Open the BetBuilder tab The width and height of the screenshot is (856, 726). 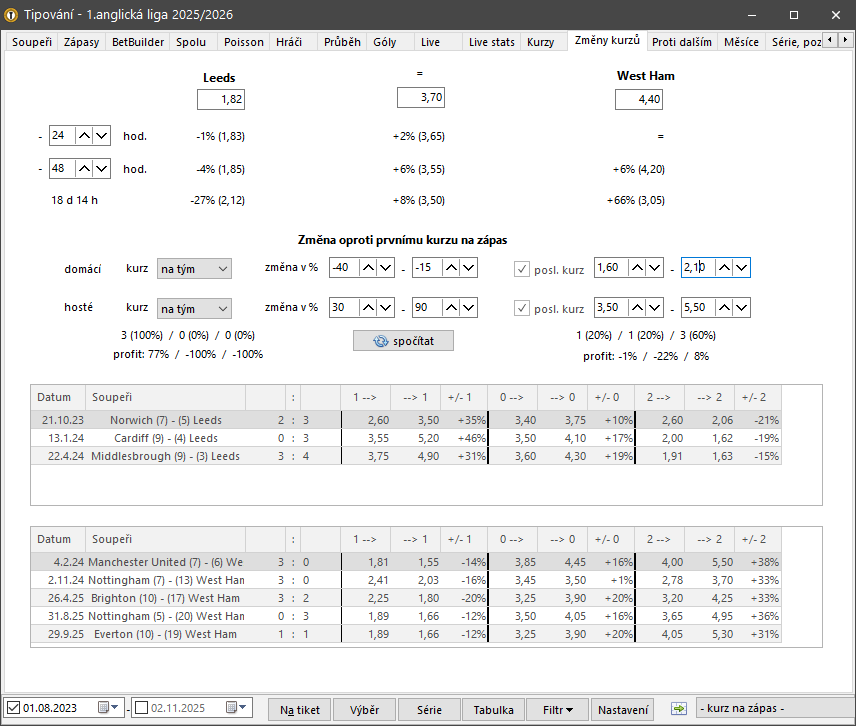[138, 42]
